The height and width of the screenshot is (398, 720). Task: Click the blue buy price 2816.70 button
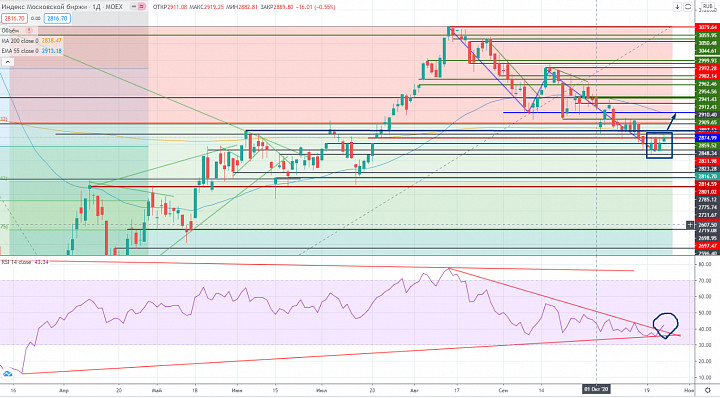57,19
